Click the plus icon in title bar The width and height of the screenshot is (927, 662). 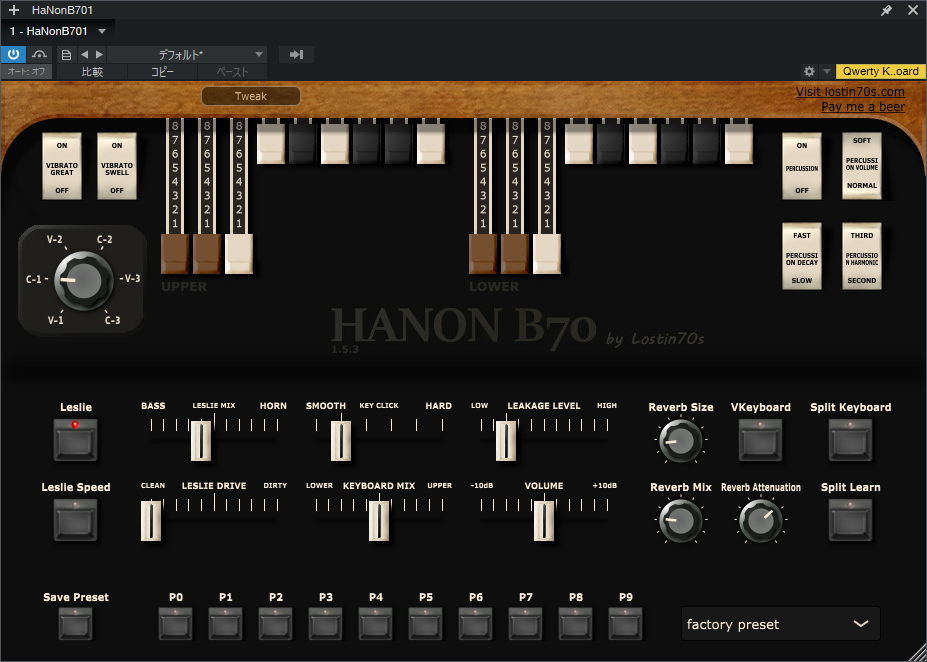pyautogui.click(x=14, y=10)
